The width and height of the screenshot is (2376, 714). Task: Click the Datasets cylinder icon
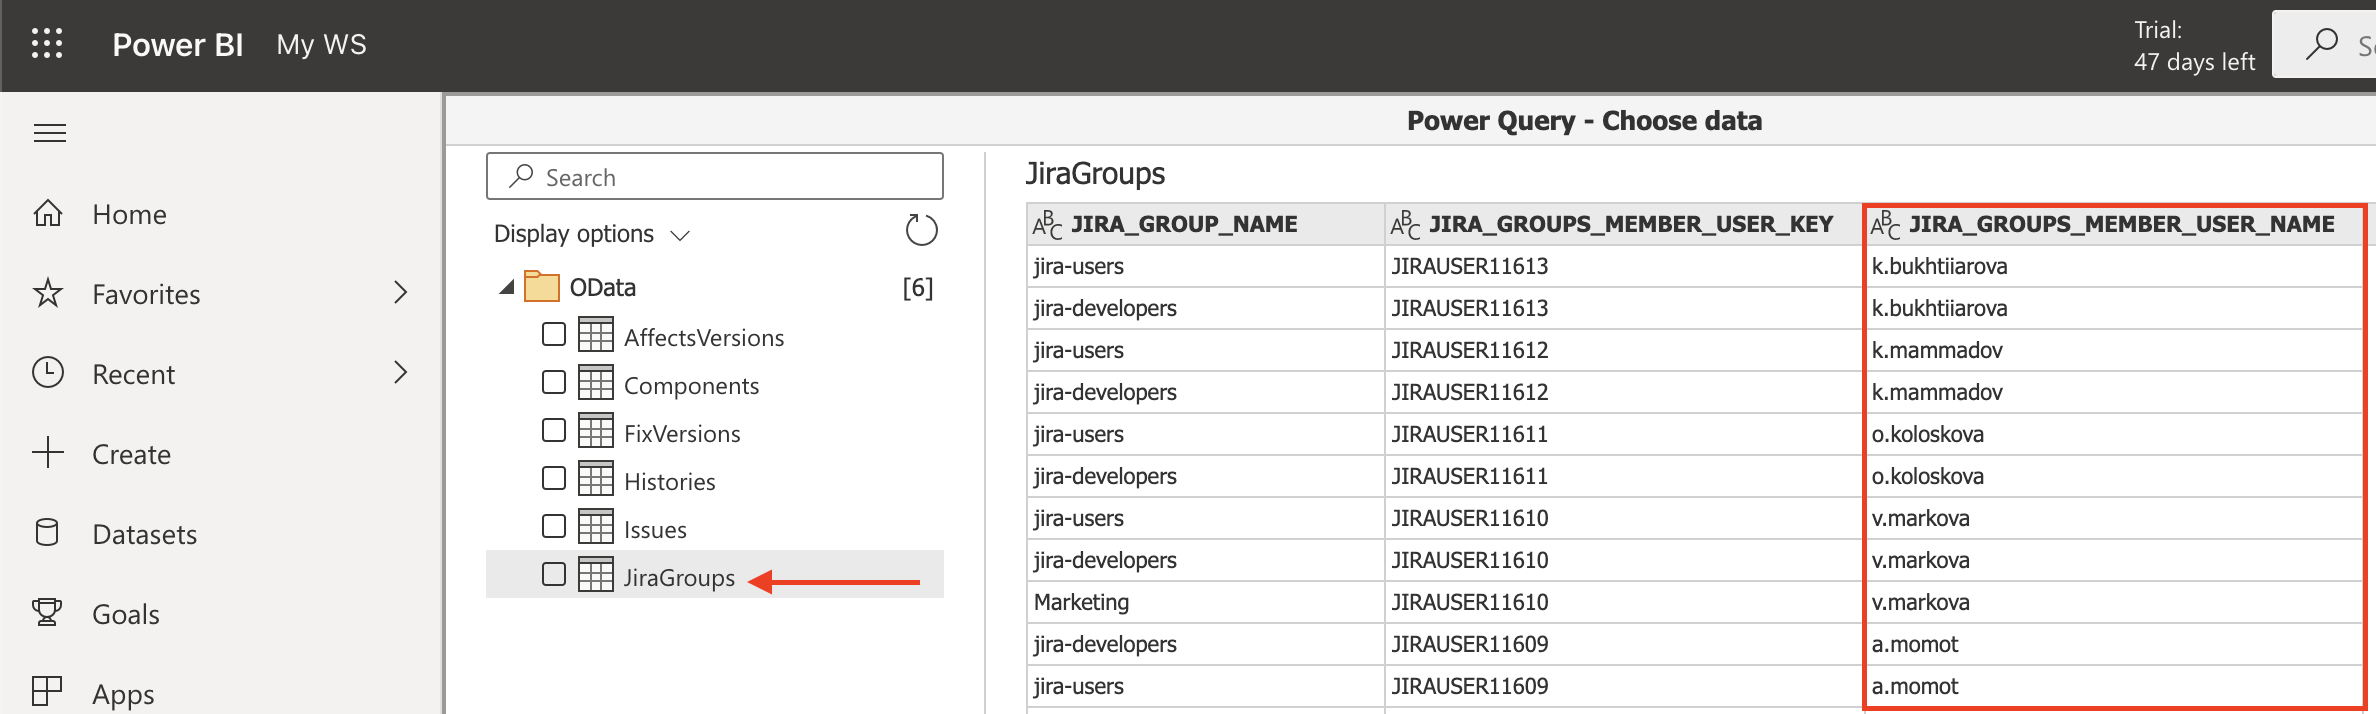(47, 533)
